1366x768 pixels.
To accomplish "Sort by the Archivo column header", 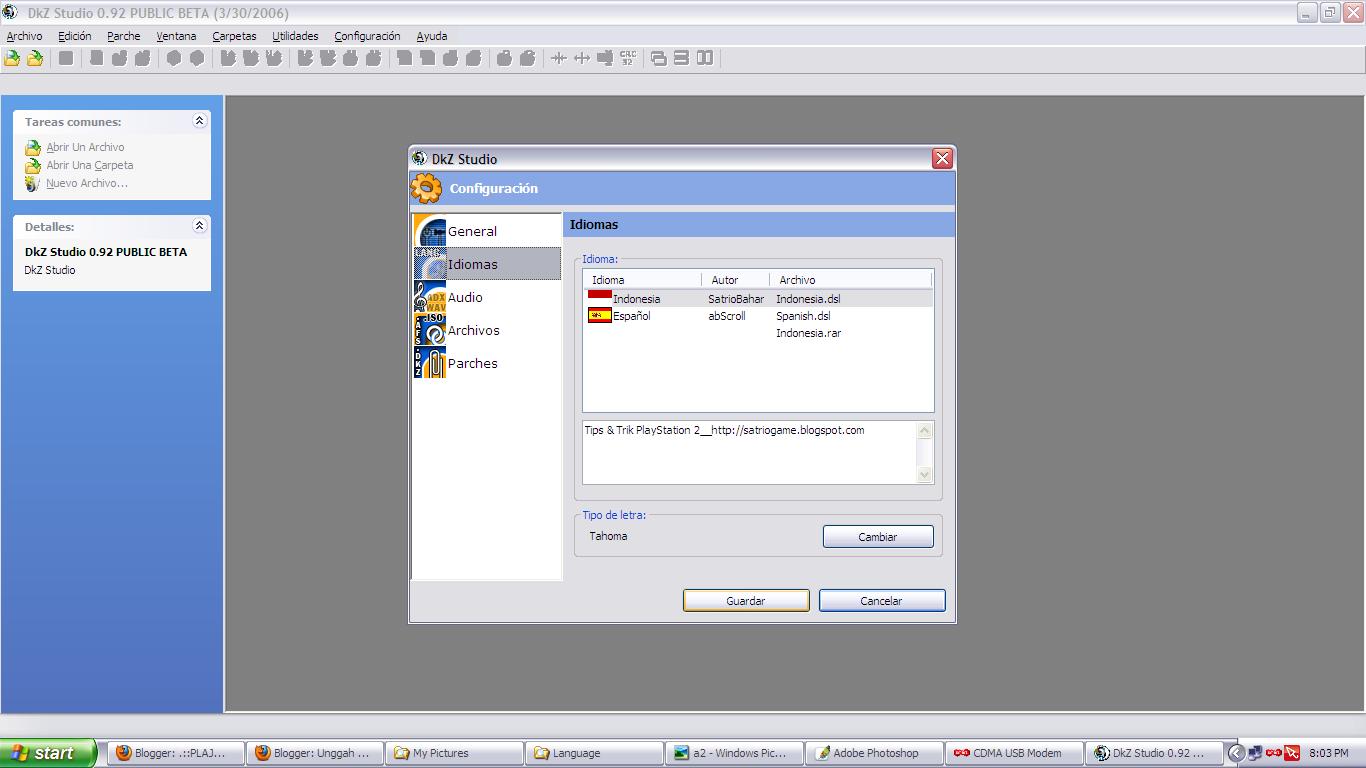I will click(850, 280).
